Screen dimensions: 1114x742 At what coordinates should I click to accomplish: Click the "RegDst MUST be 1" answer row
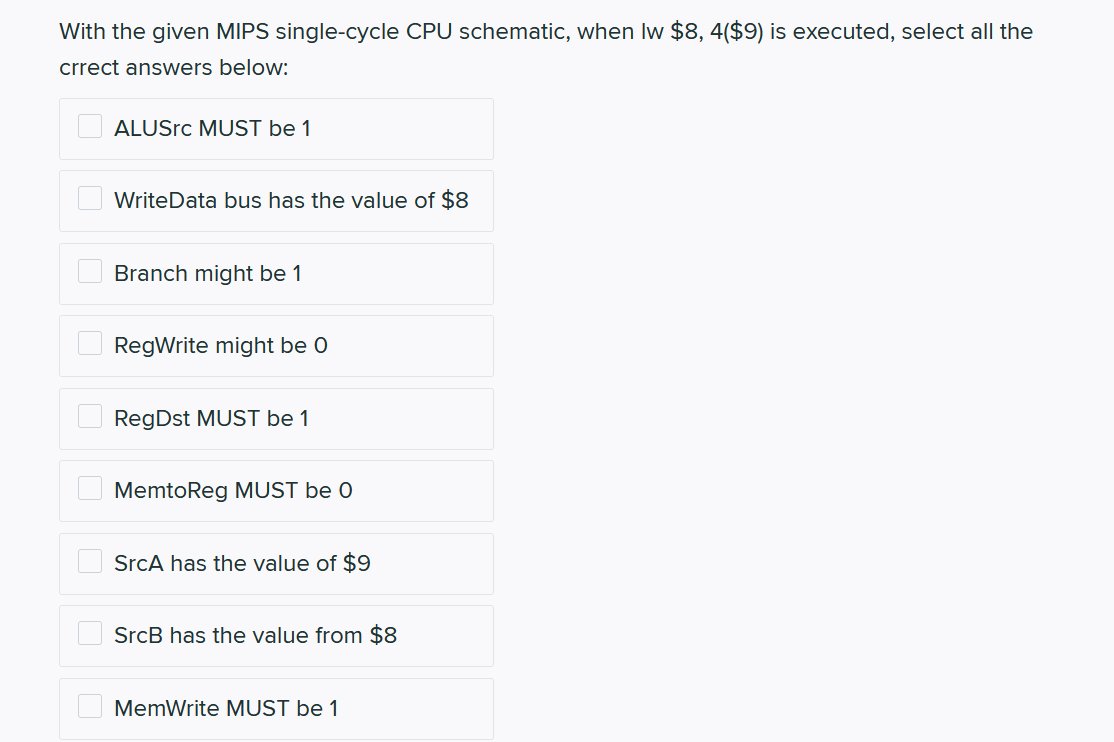click(276, 418)
